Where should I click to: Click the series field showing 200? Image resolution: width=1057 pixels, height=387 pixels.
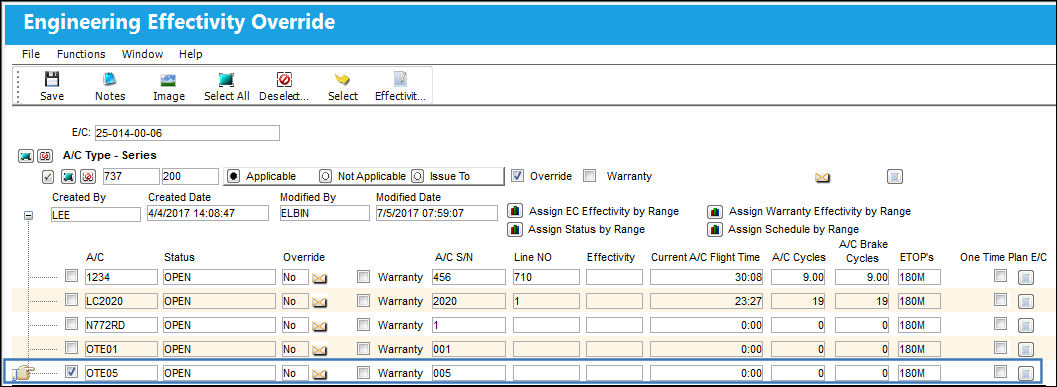(190, 177)
